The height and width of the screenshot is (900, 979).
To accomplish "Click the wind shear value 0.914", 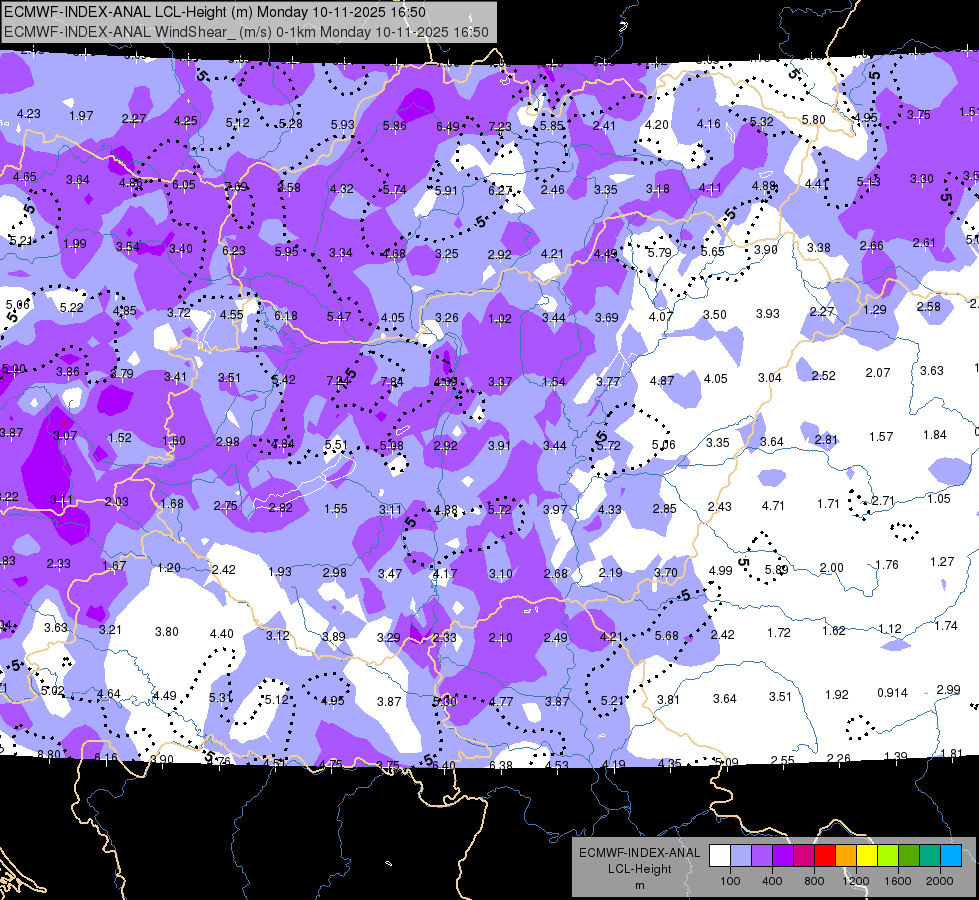I will point(892,693).
